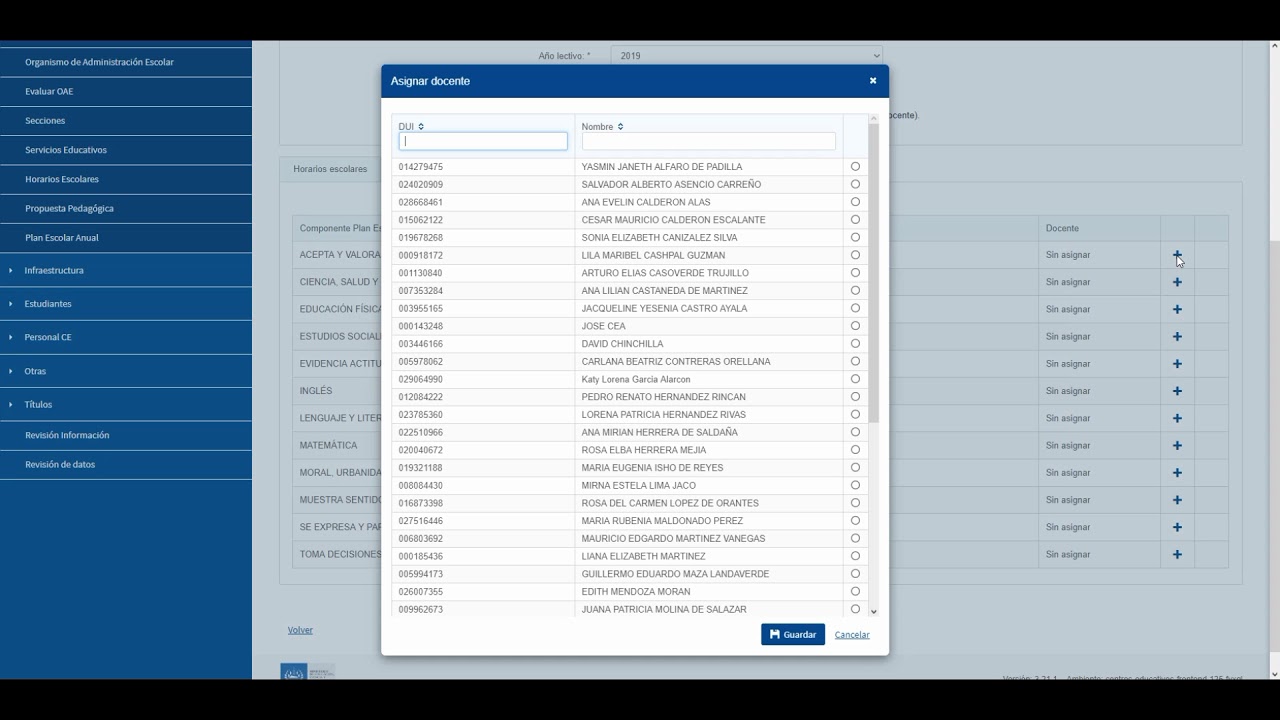Click name ARTURO ELIAS CASOVERDE TRUJILLO

[665, 273]
